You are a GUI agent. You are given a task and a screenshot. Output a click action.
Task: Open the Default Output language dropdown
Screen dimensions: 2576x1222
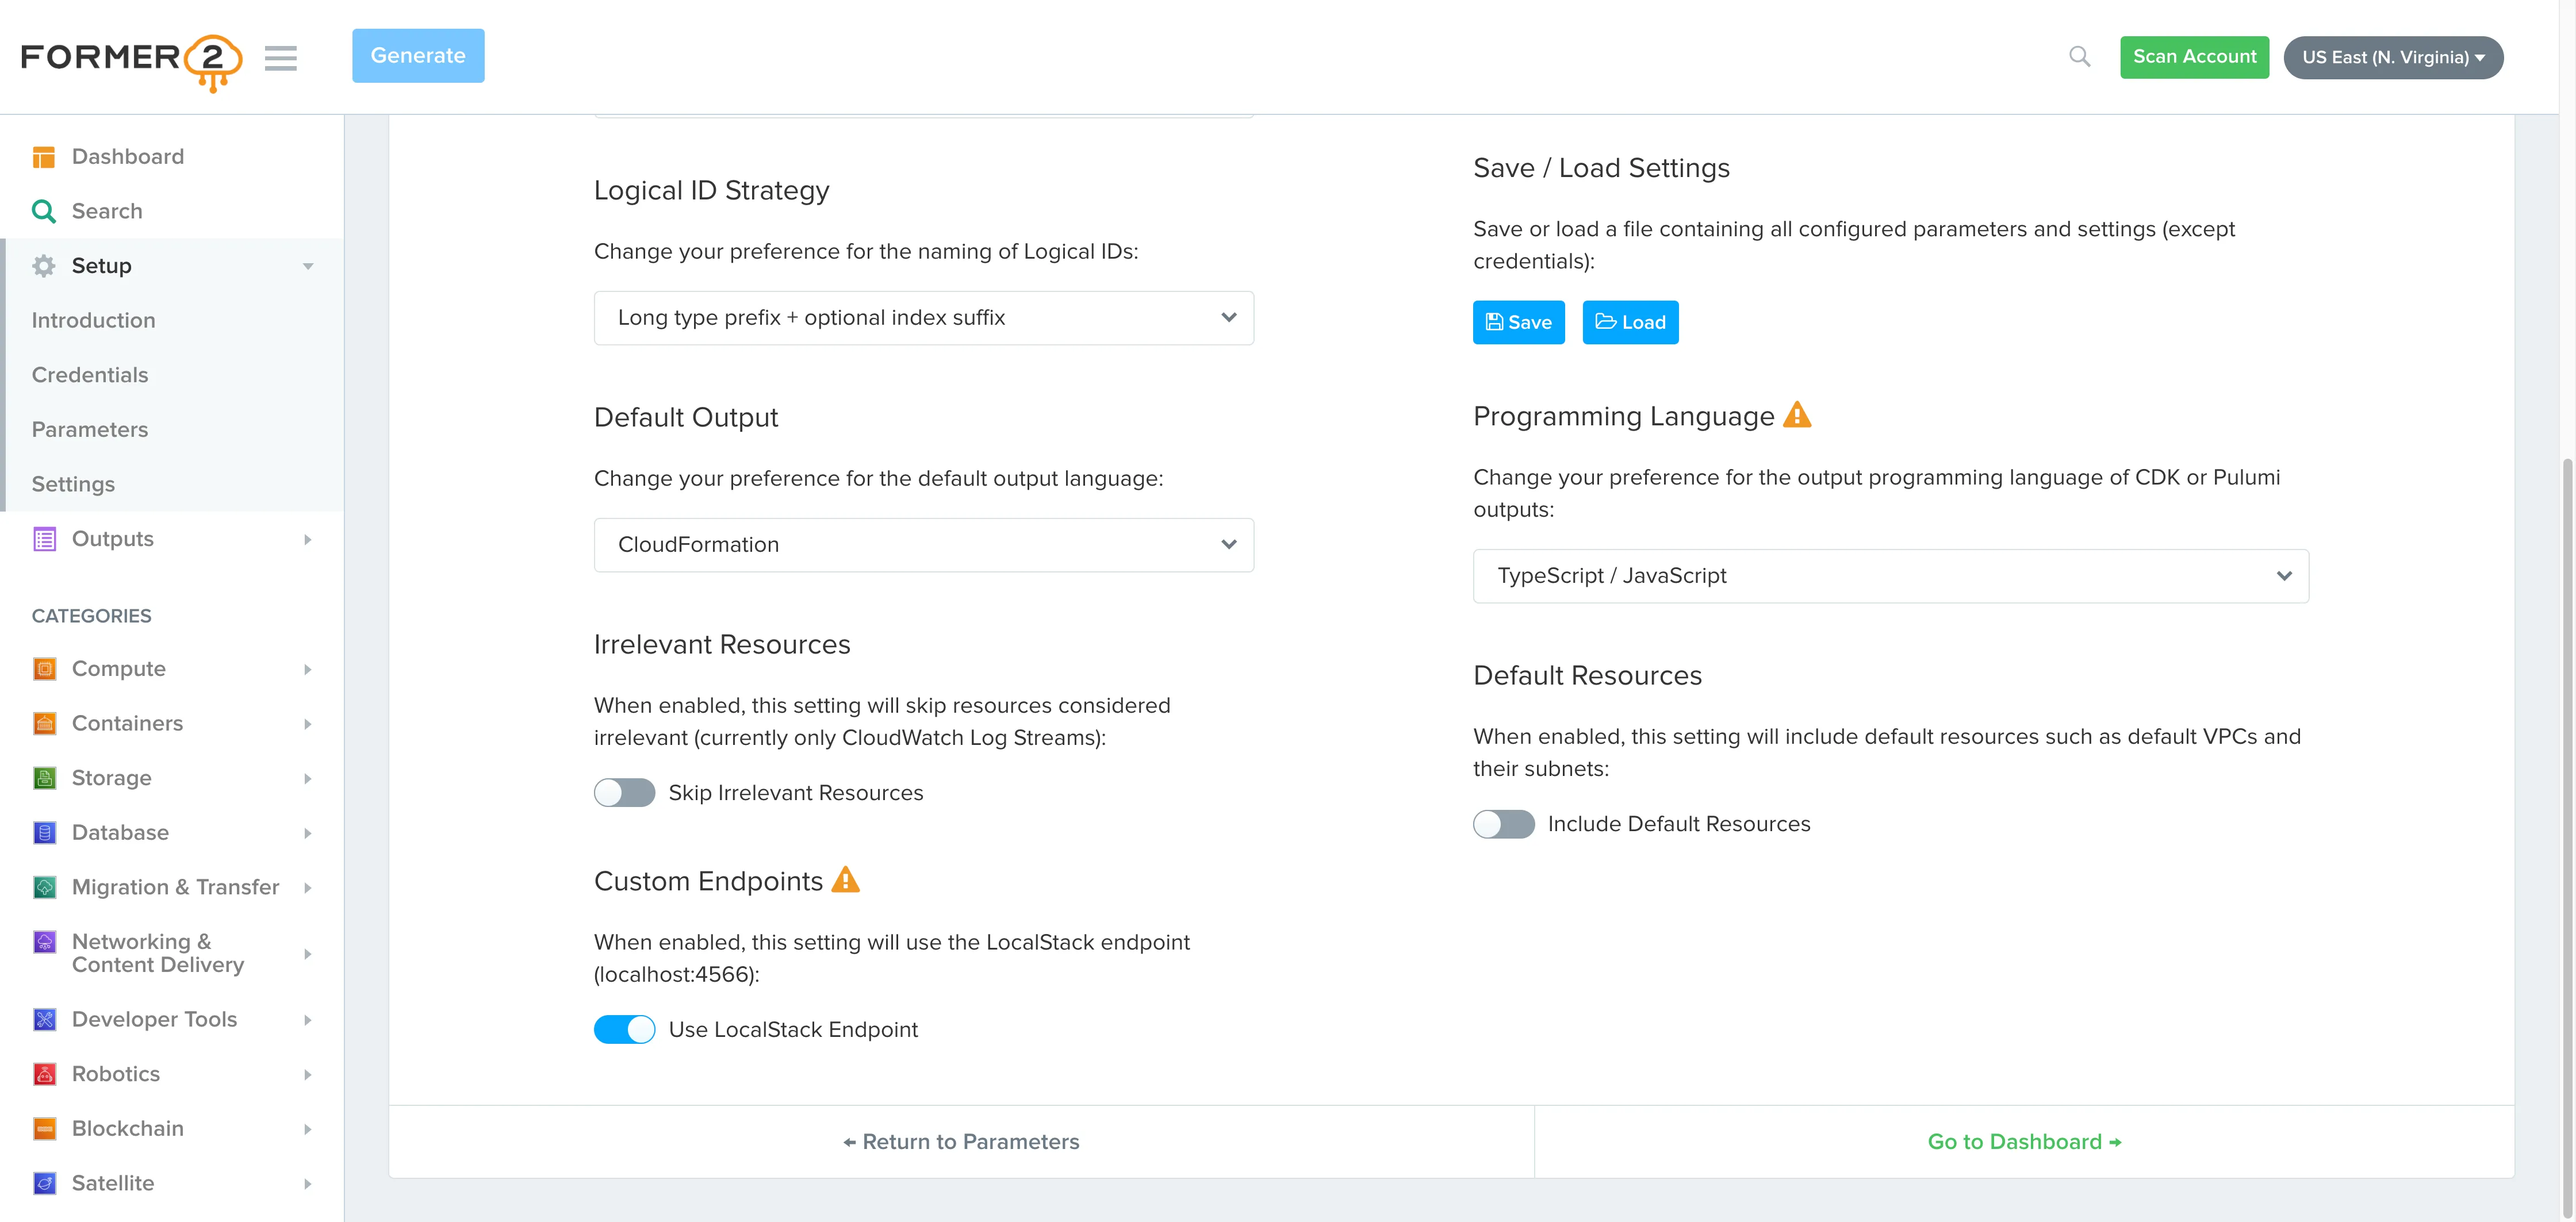coord(923,544)
